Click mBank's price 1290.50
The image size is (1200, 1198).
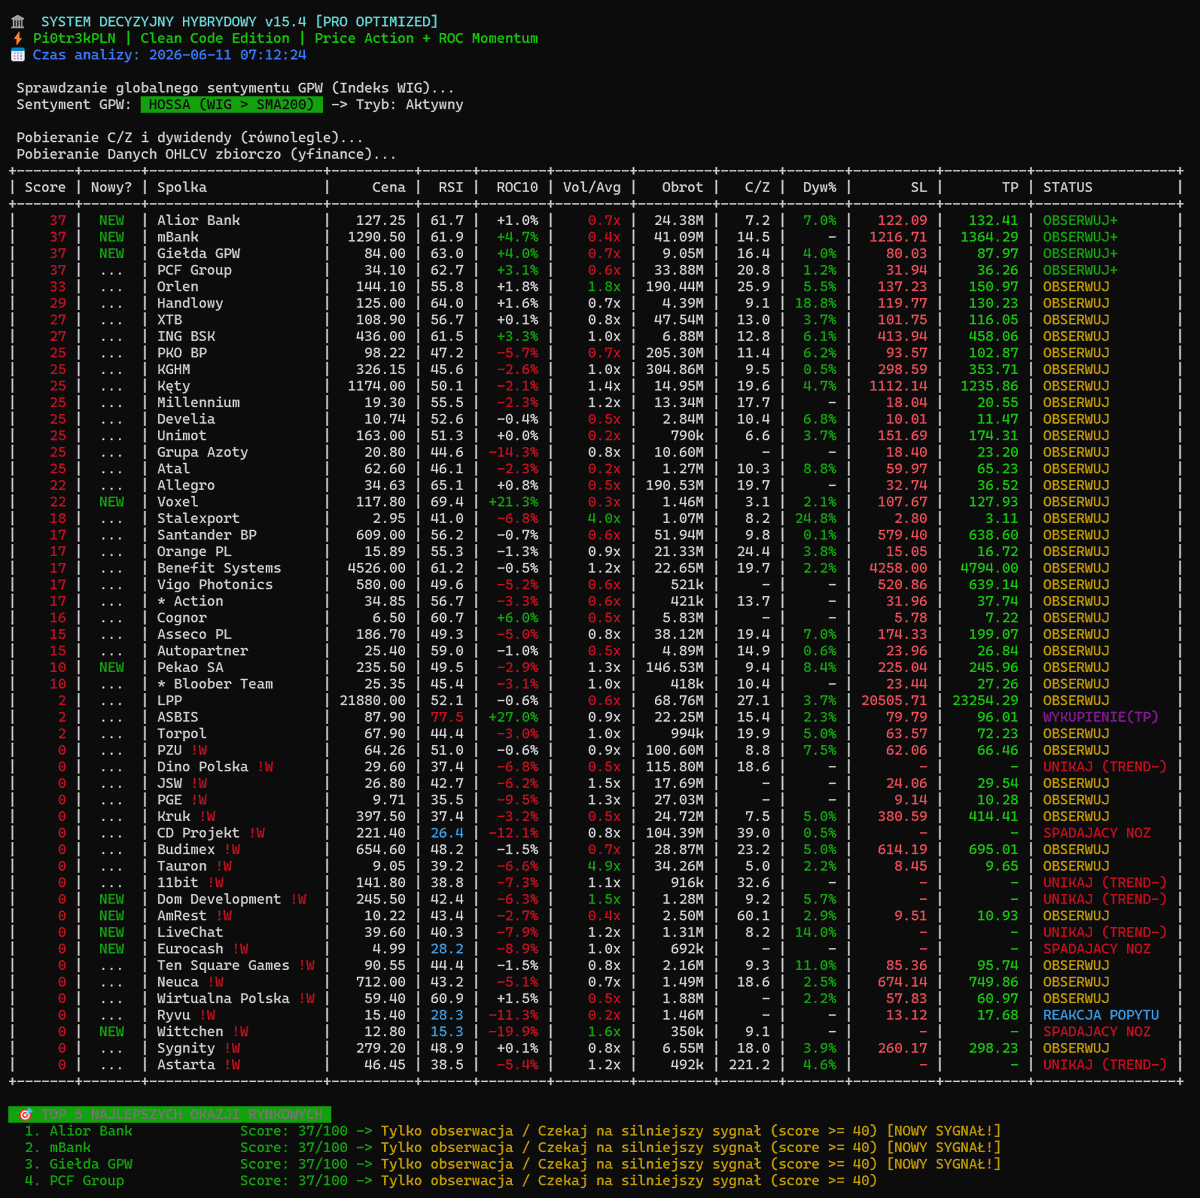[x=377, y=237]
